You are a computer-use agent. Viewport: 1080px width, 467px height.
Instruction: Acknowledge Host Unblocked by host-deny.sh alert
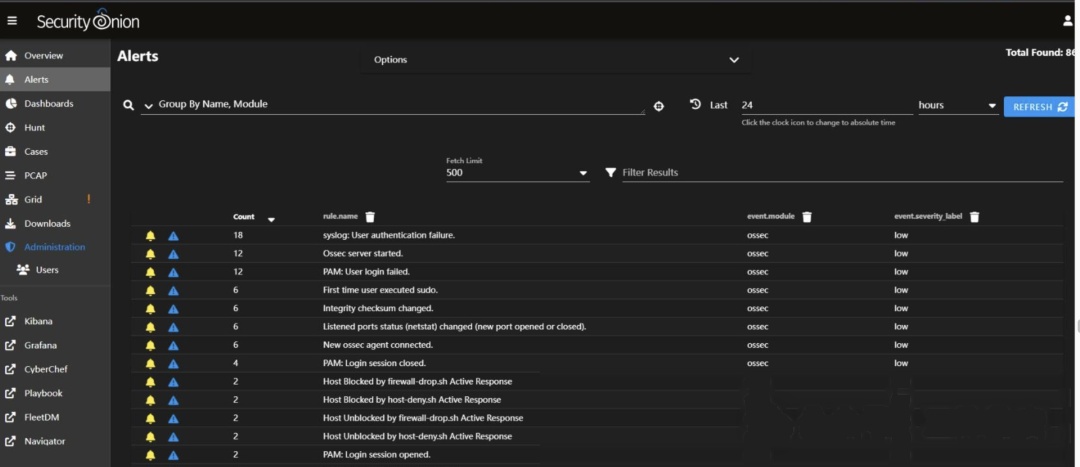pyautogui.click(x=150, y=437)
